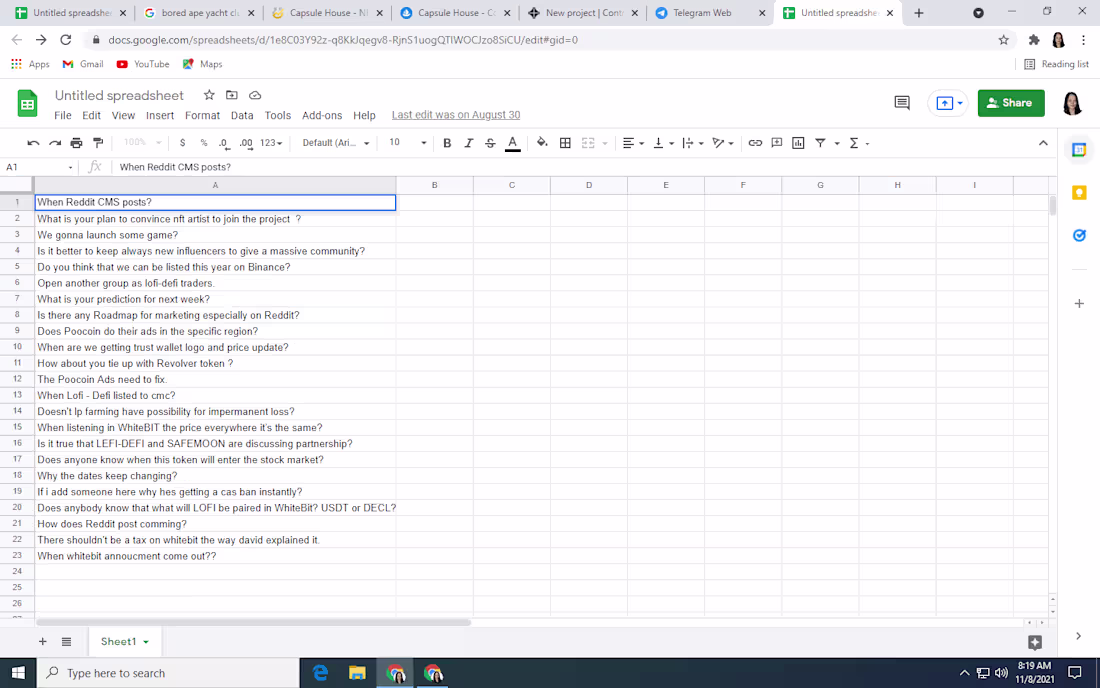Viewport: 1100px width, 688px height.
Task: Click the Last edit was on August 30 link
Action: [455, 114]
